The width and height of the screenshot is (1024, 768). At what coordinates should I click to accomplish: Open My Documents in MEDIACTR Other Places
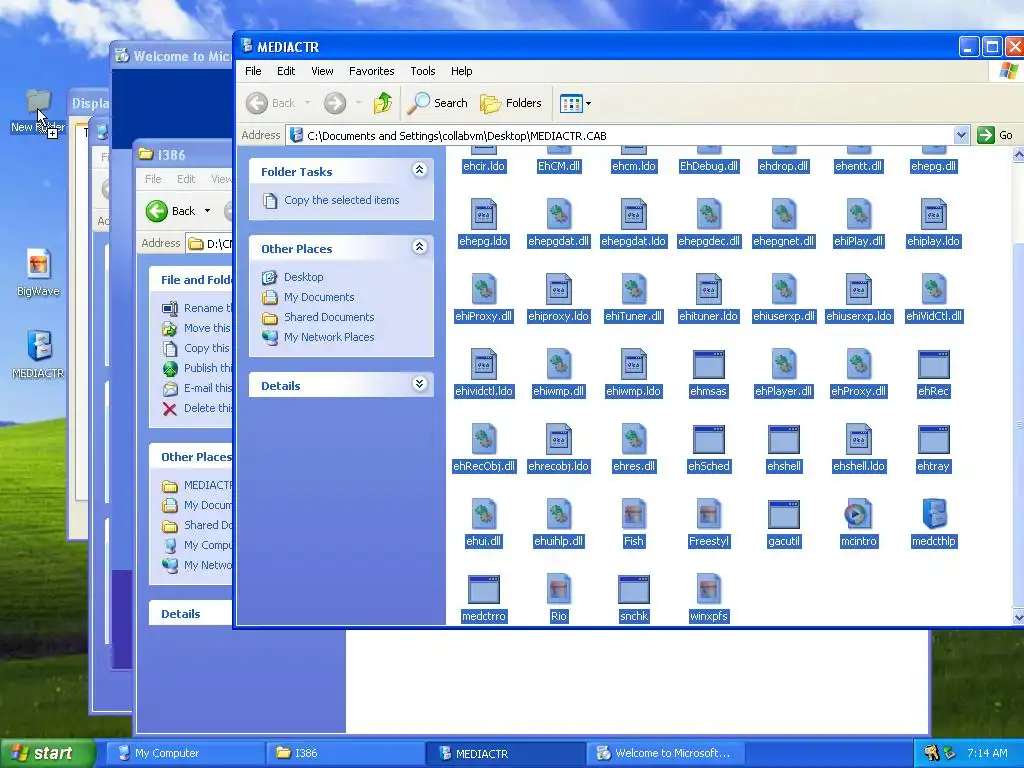click(319, 297)
